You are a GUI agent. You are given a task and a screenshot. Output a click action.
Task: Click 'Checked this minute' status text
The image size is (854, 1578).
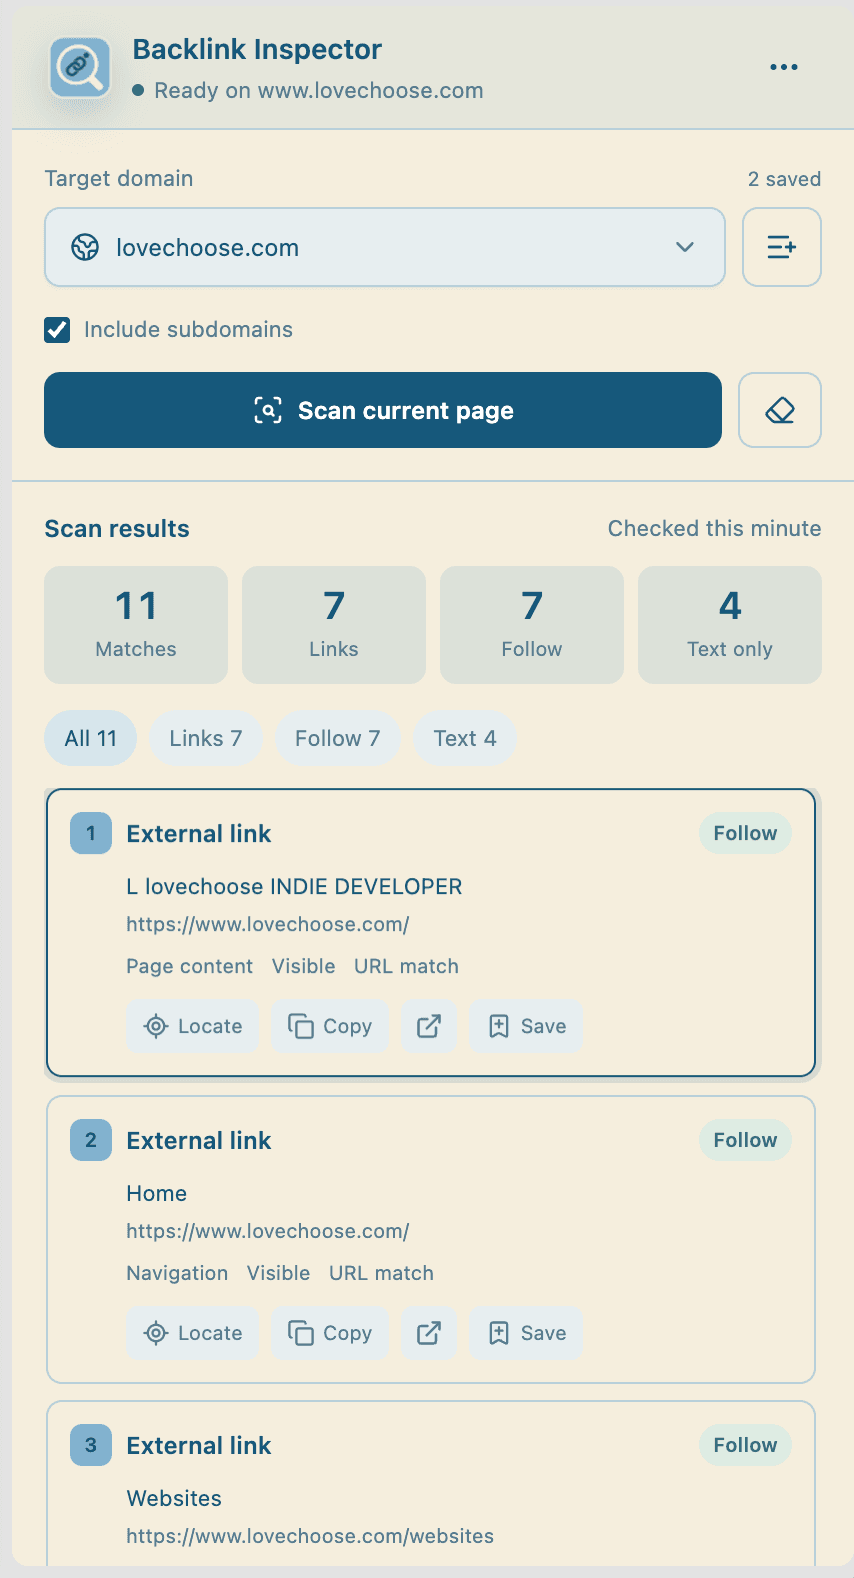click(715, 528)
